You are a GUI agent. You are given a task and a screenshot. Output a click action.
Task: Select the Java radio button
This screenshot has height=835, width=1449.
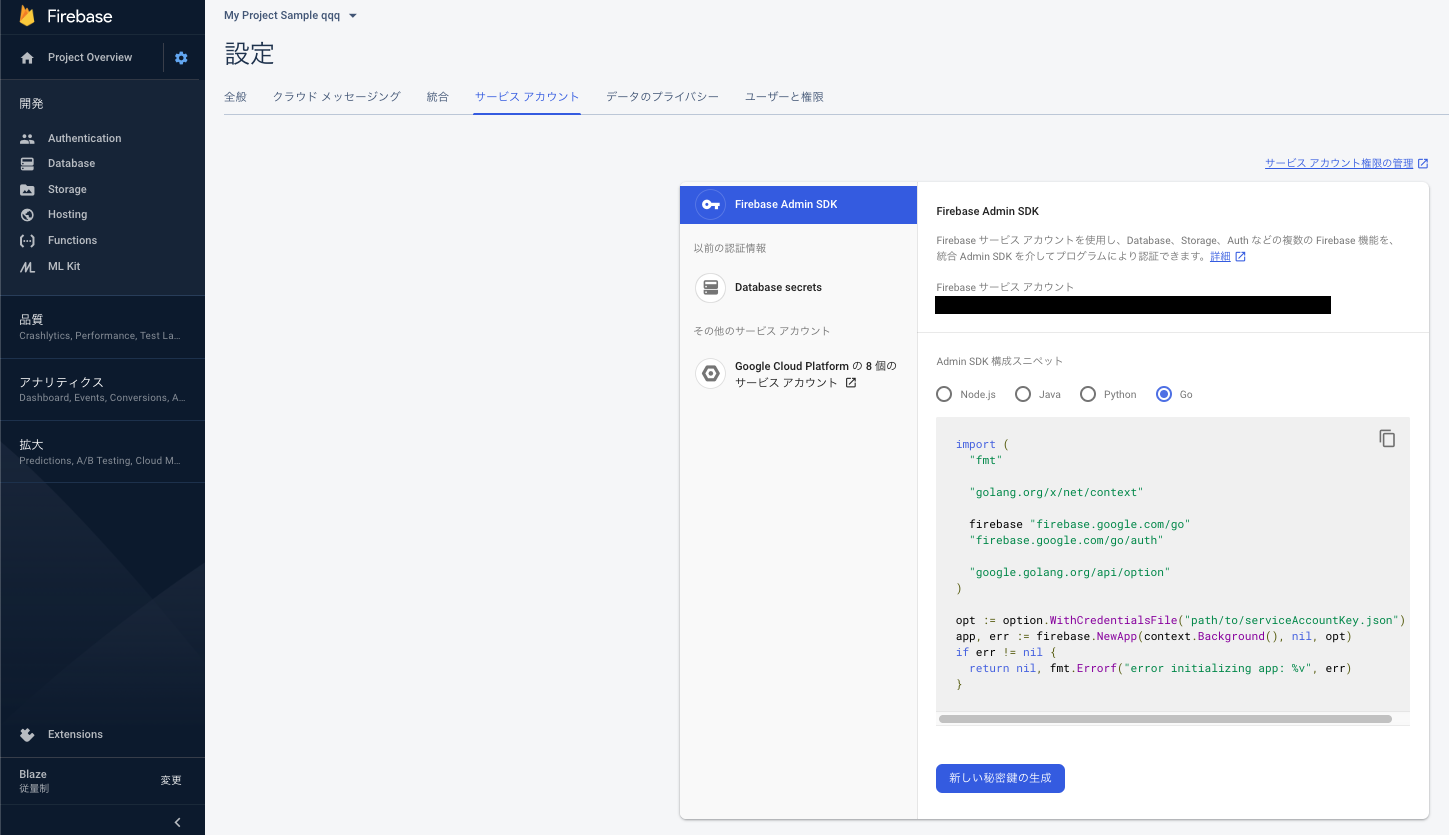[x=1023, y=394]
